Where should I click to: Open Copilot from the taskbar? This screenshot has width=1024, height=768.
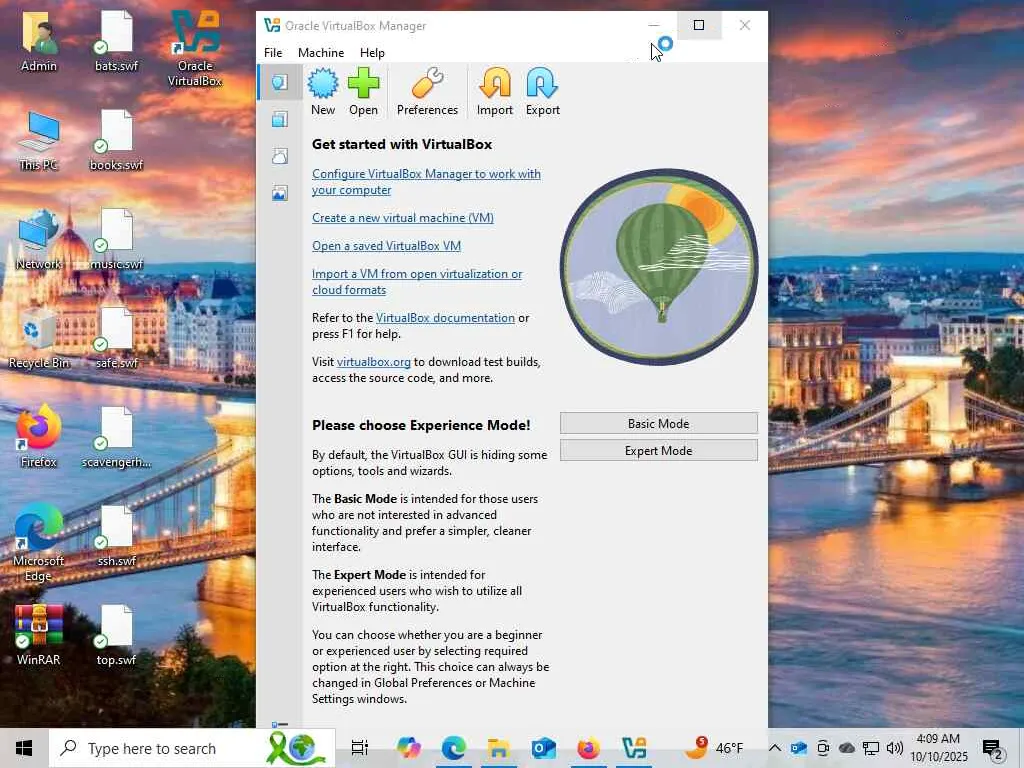tap(409, 748)
